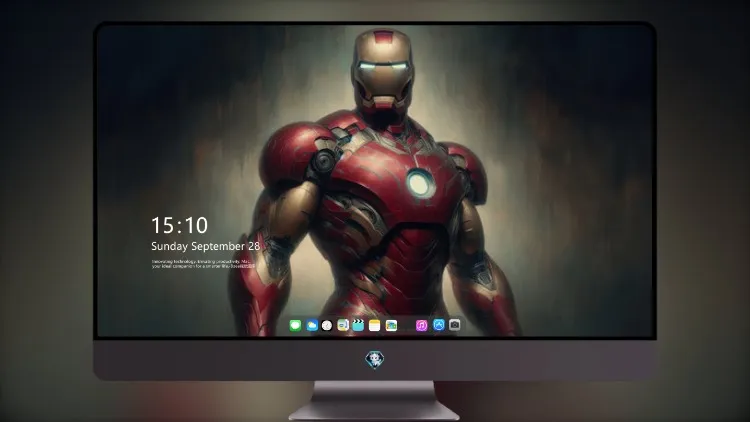Open the Camera app in dock

[454, 325]
